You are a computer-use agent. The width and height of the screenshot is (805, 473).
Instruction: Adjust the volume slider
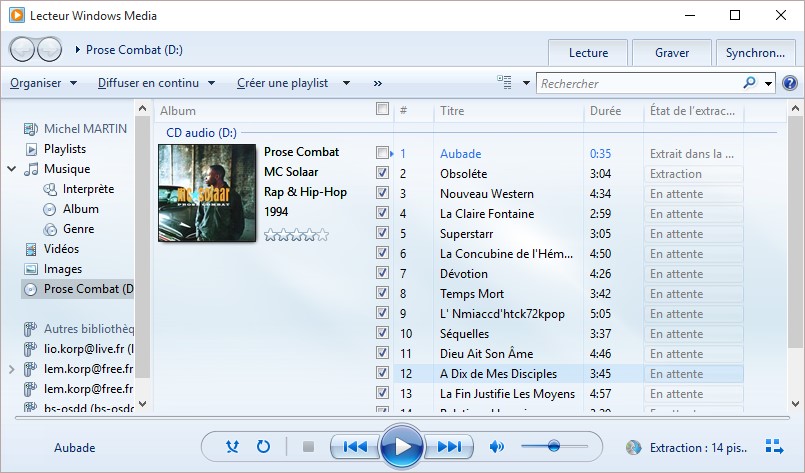pos(554,446)
